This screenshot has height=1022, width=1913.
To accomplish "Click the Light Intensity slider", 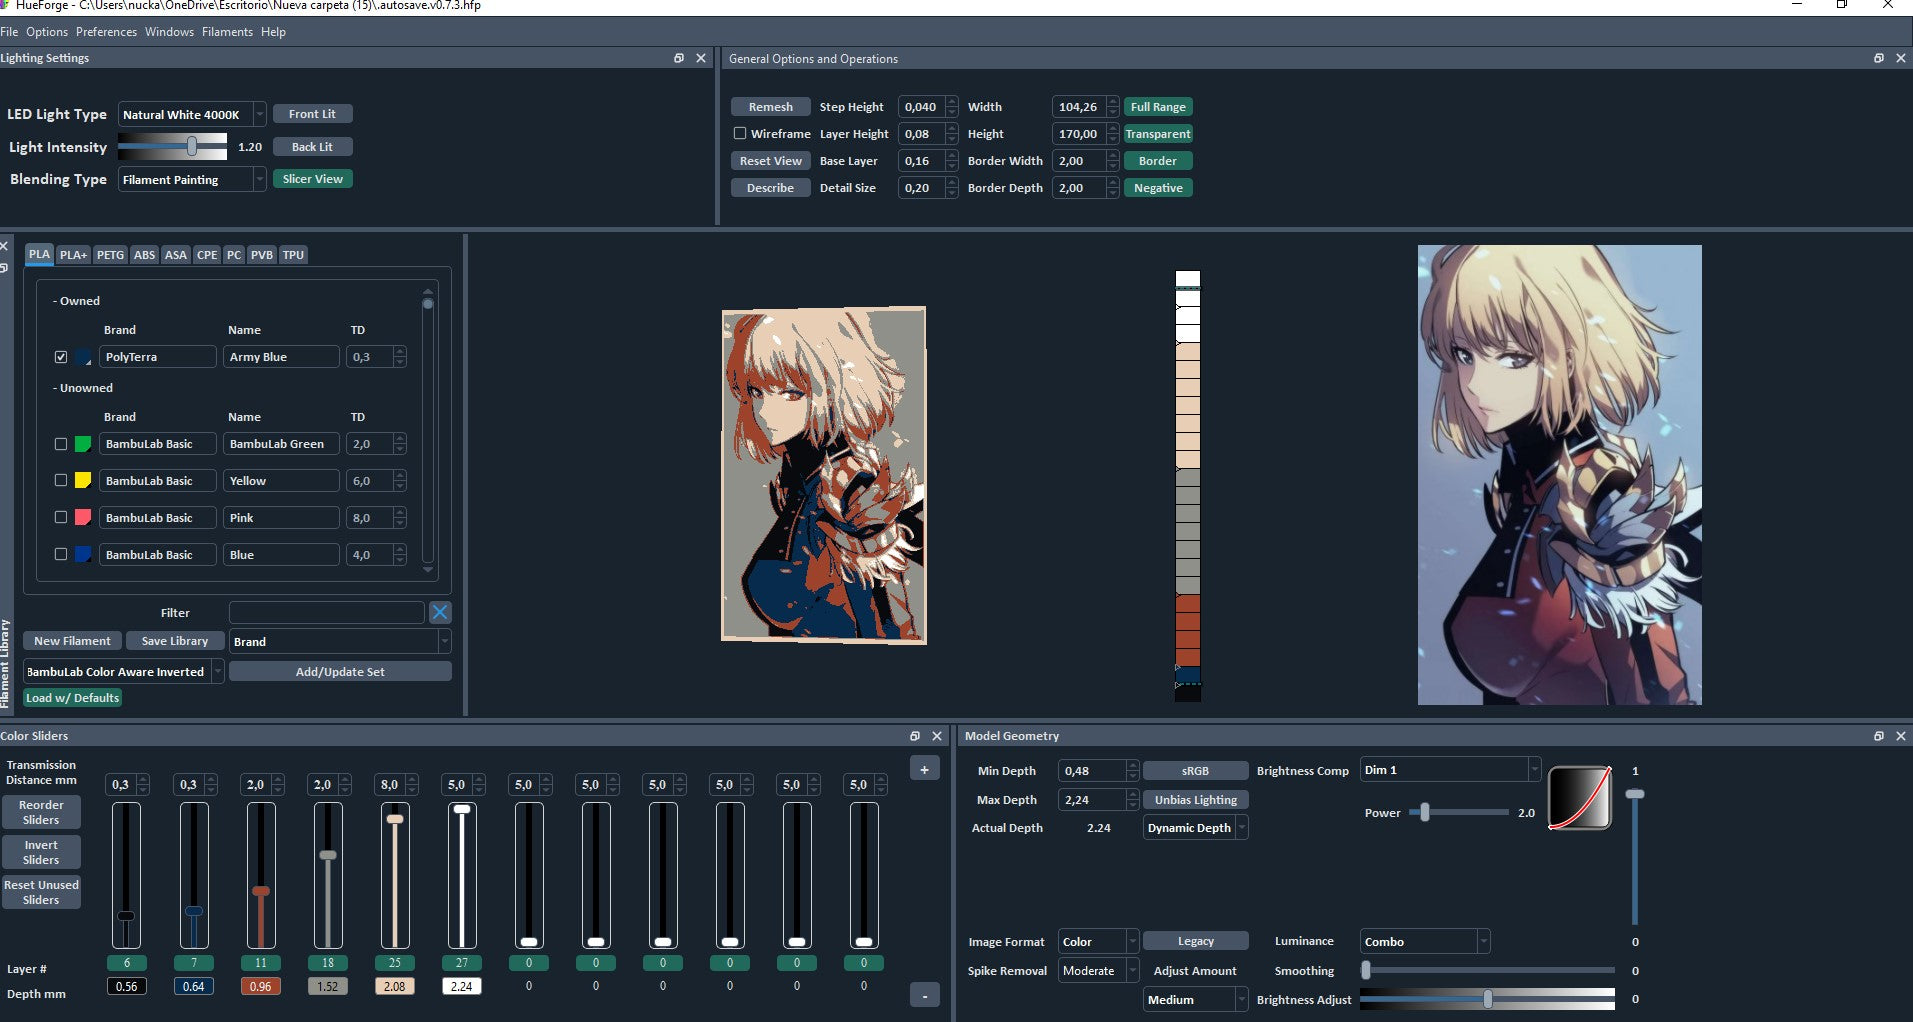I will (x=172, y=147).
